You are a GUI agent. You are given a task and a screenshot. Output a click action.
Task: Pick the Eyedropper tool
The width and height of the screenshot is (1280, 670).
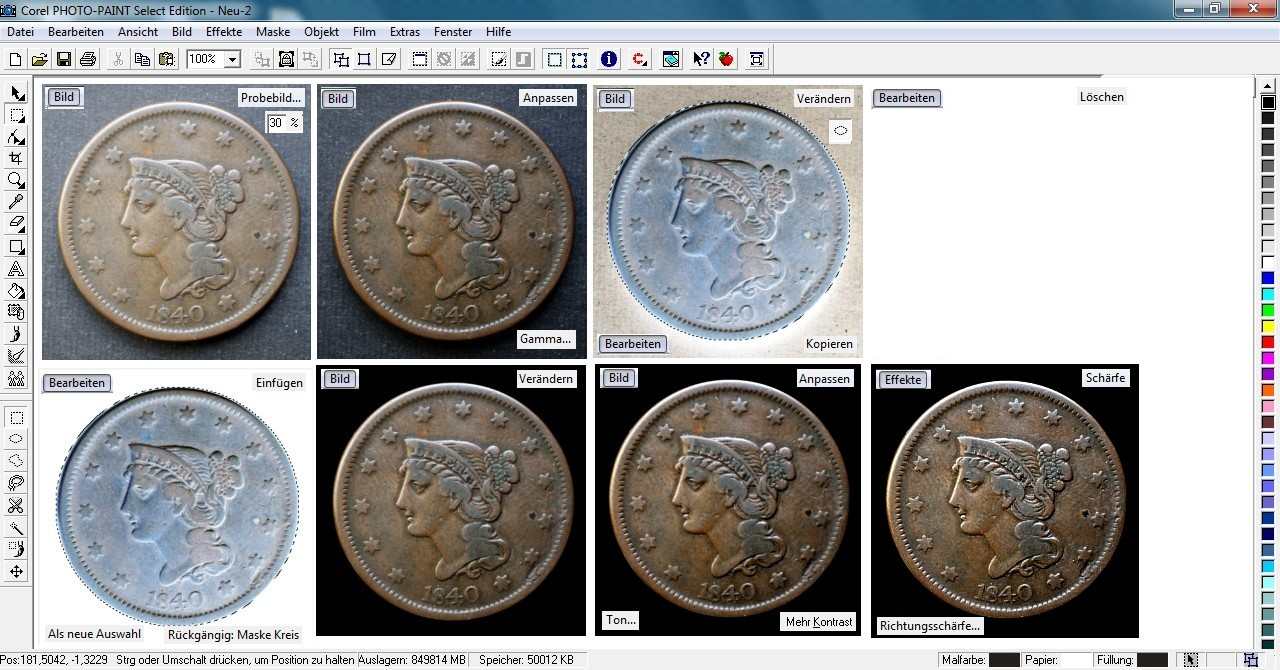[16, 202]
